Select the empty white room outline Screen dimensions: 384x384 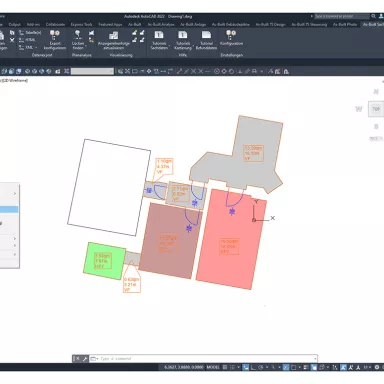click(x=109, y=187)
